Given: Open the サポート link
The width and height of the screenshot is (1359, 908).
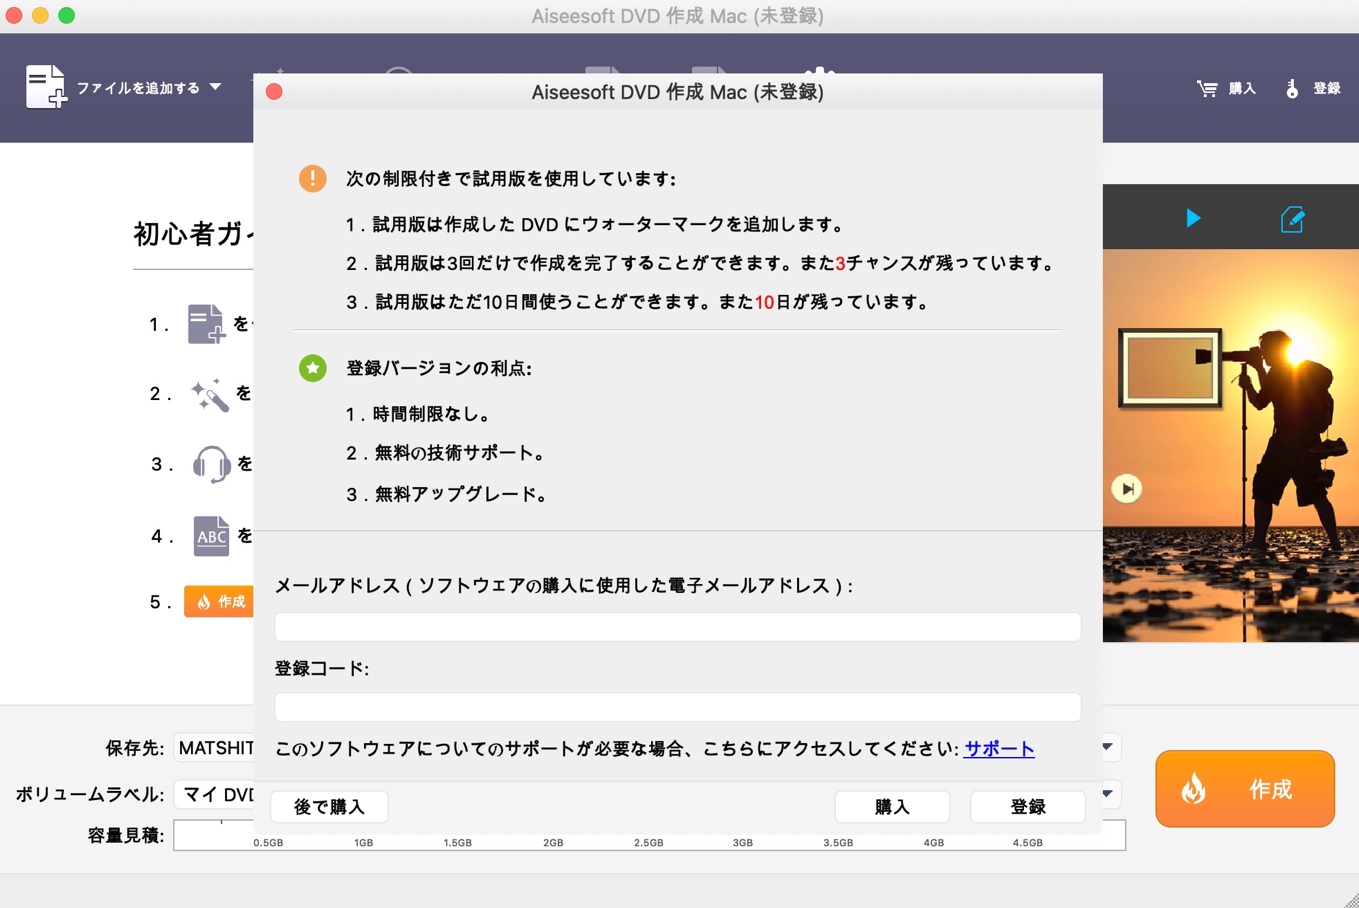Looking at the screenshot, I should pyautogui.click(x=999, y=749).
